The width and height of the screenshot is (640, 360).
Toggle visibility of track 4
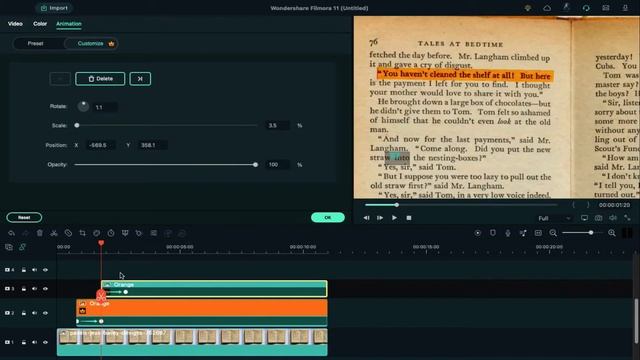tap(45, 270)
